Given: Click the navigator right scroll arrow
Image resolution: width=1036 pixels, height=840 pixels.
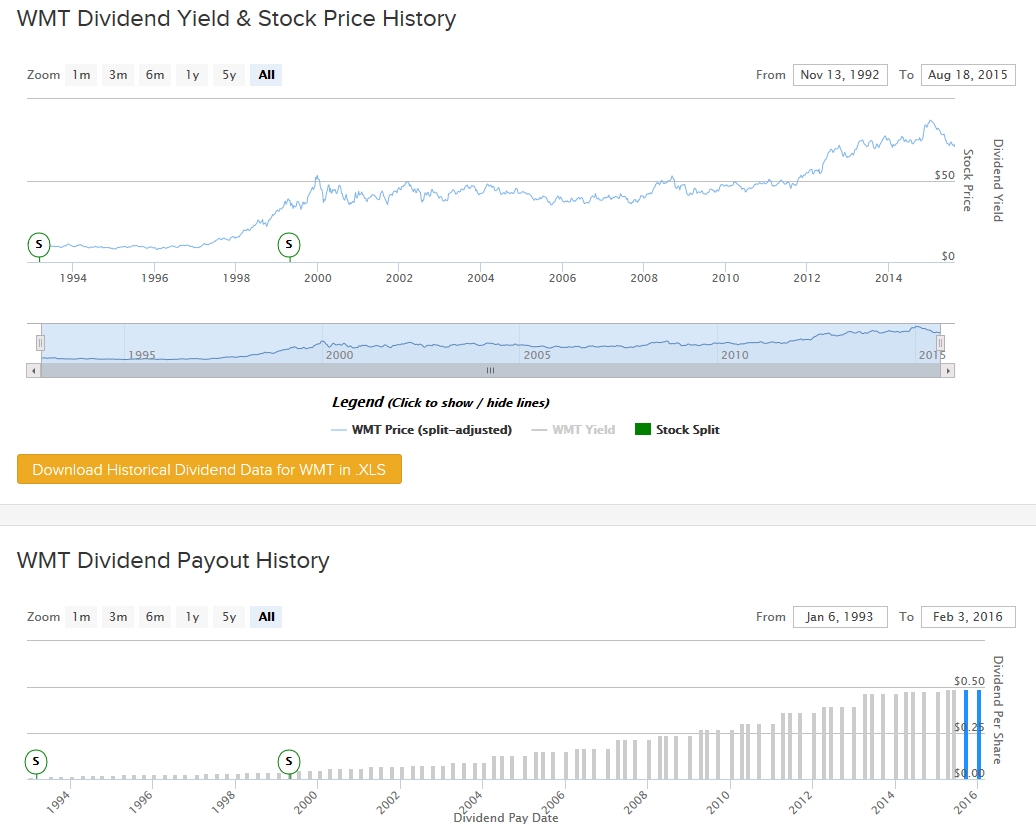Looking at the screenshot, I should pos(947,371).
